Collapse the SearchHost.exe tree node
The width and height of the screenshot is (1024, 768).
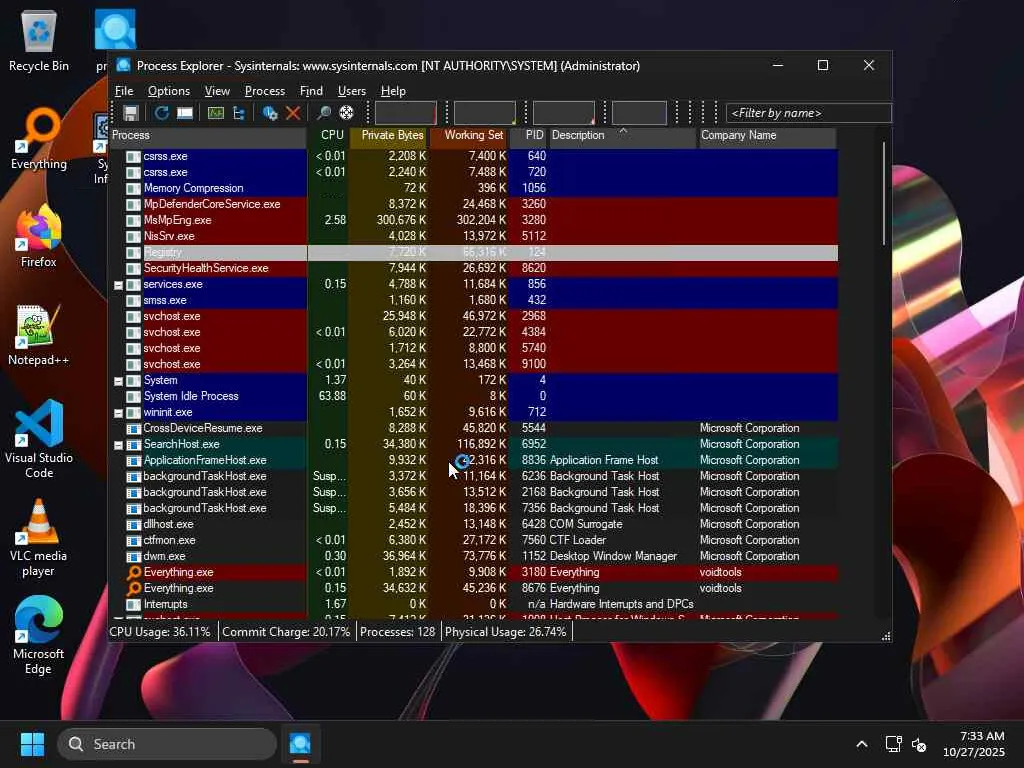(118, 445)
